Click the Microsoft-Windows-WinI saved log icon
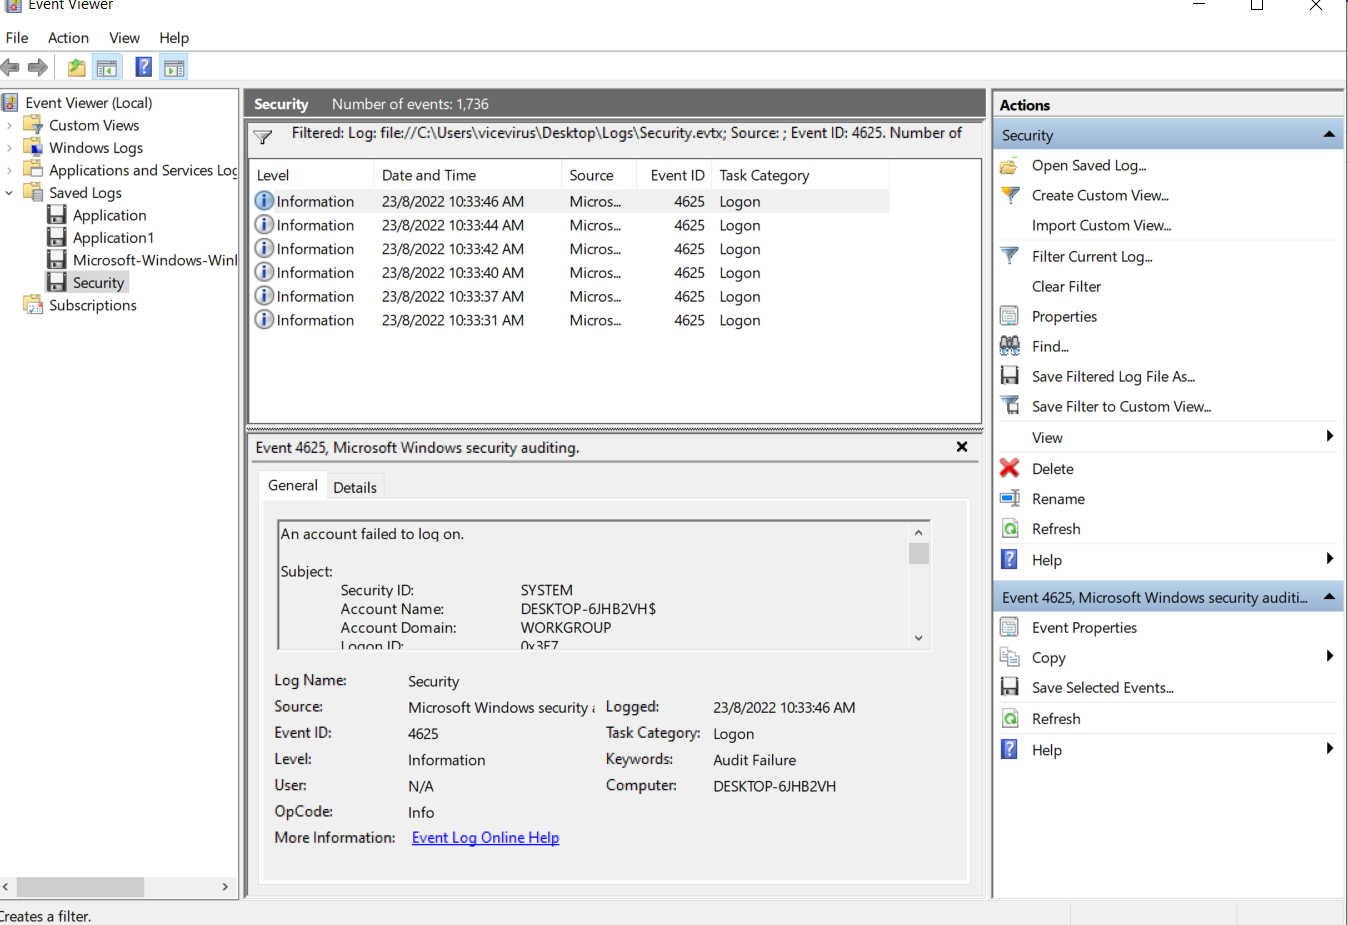This screenshot has width=1348, height=925. [x=57, y=260]
